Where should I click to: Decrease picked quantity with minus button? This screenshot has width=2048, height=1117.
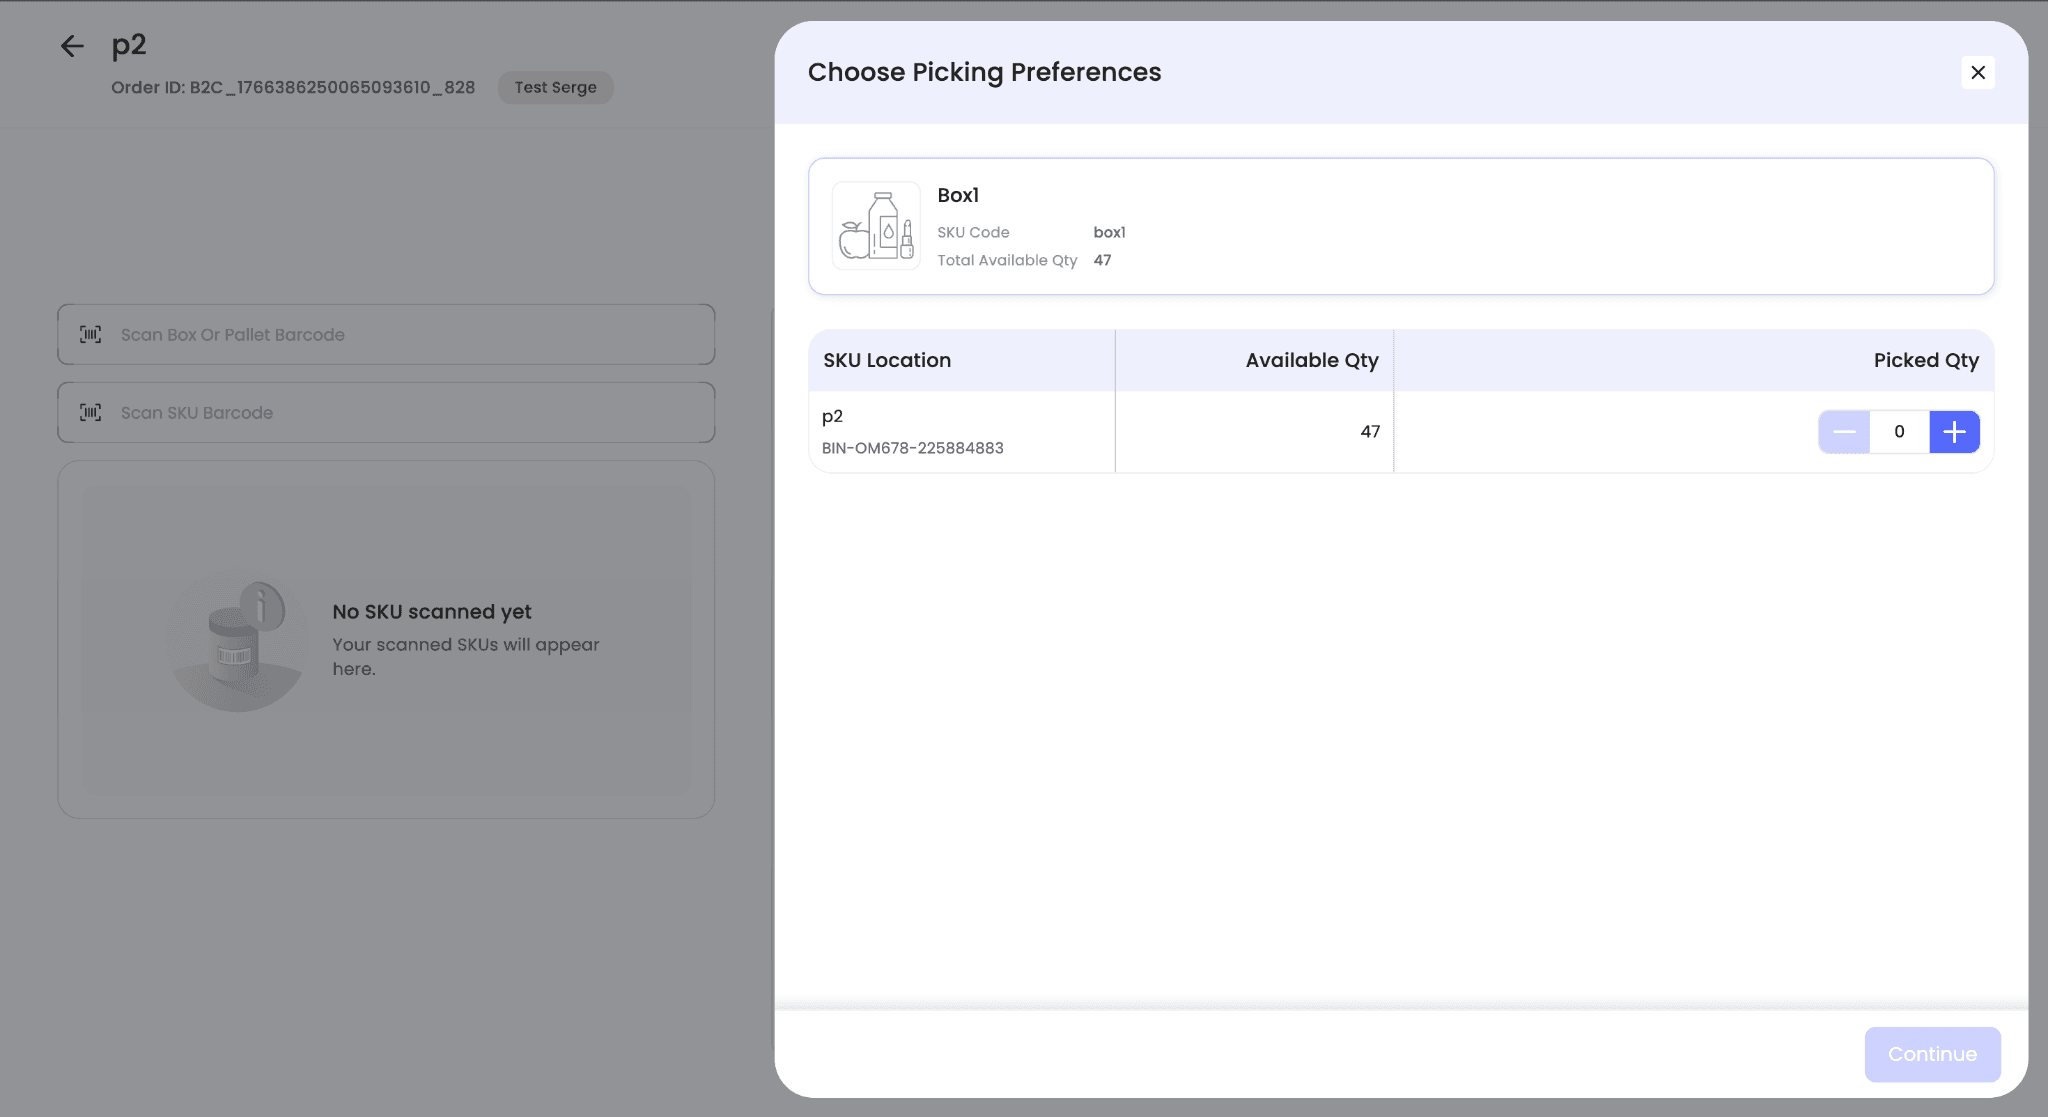click(x=1844, y=432)
